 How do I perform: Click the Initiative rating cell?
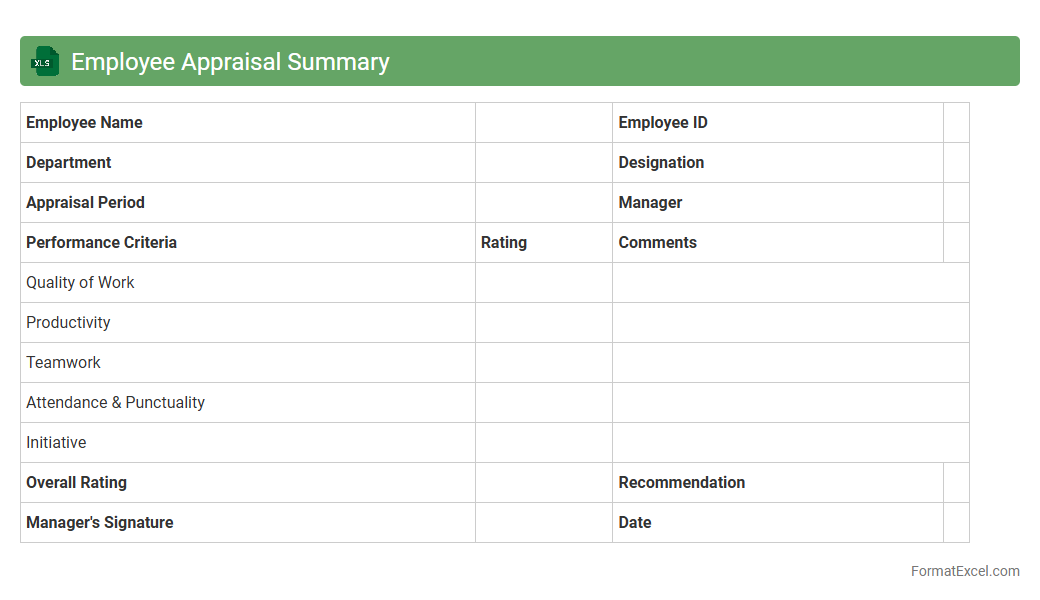pyautogui.click(x=543, y=443)
